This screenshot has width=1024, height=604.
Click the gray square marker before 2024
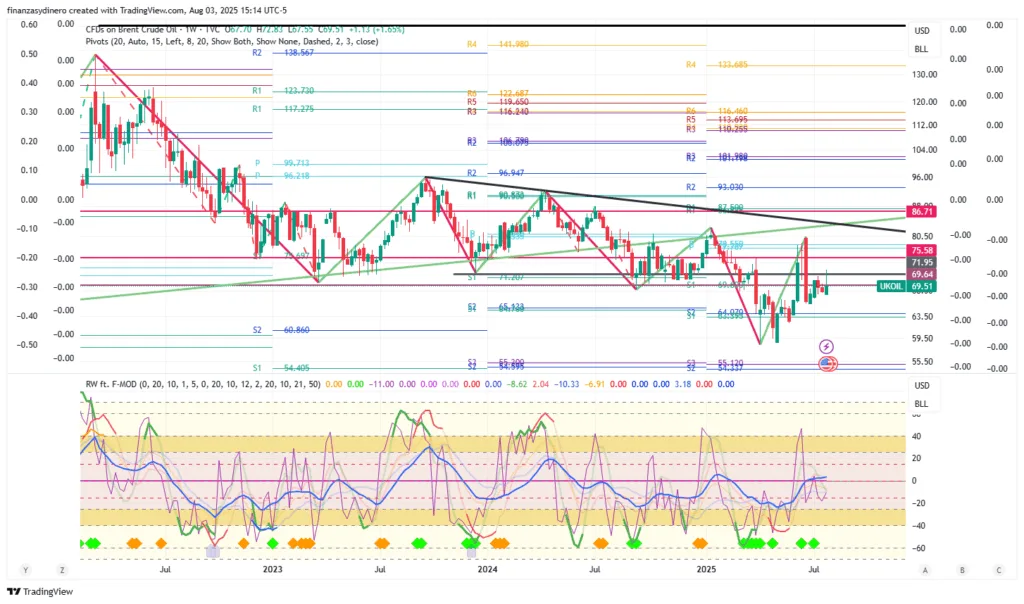[x=472, y=552]
